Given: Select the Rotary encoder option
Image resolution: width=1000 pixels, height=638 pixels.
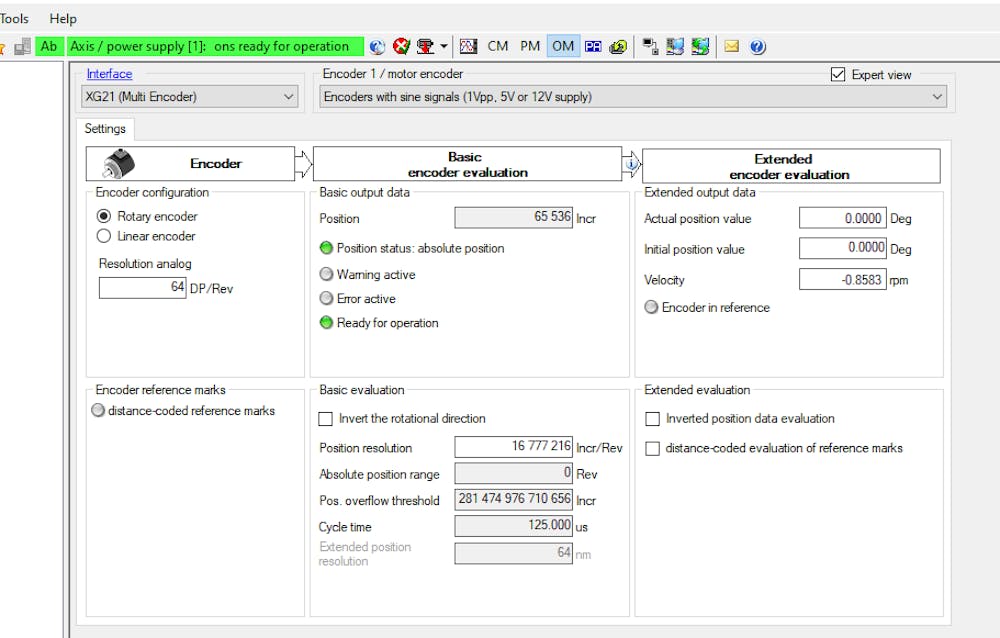Looking at the screenshot, I should (x=105, y=216).
